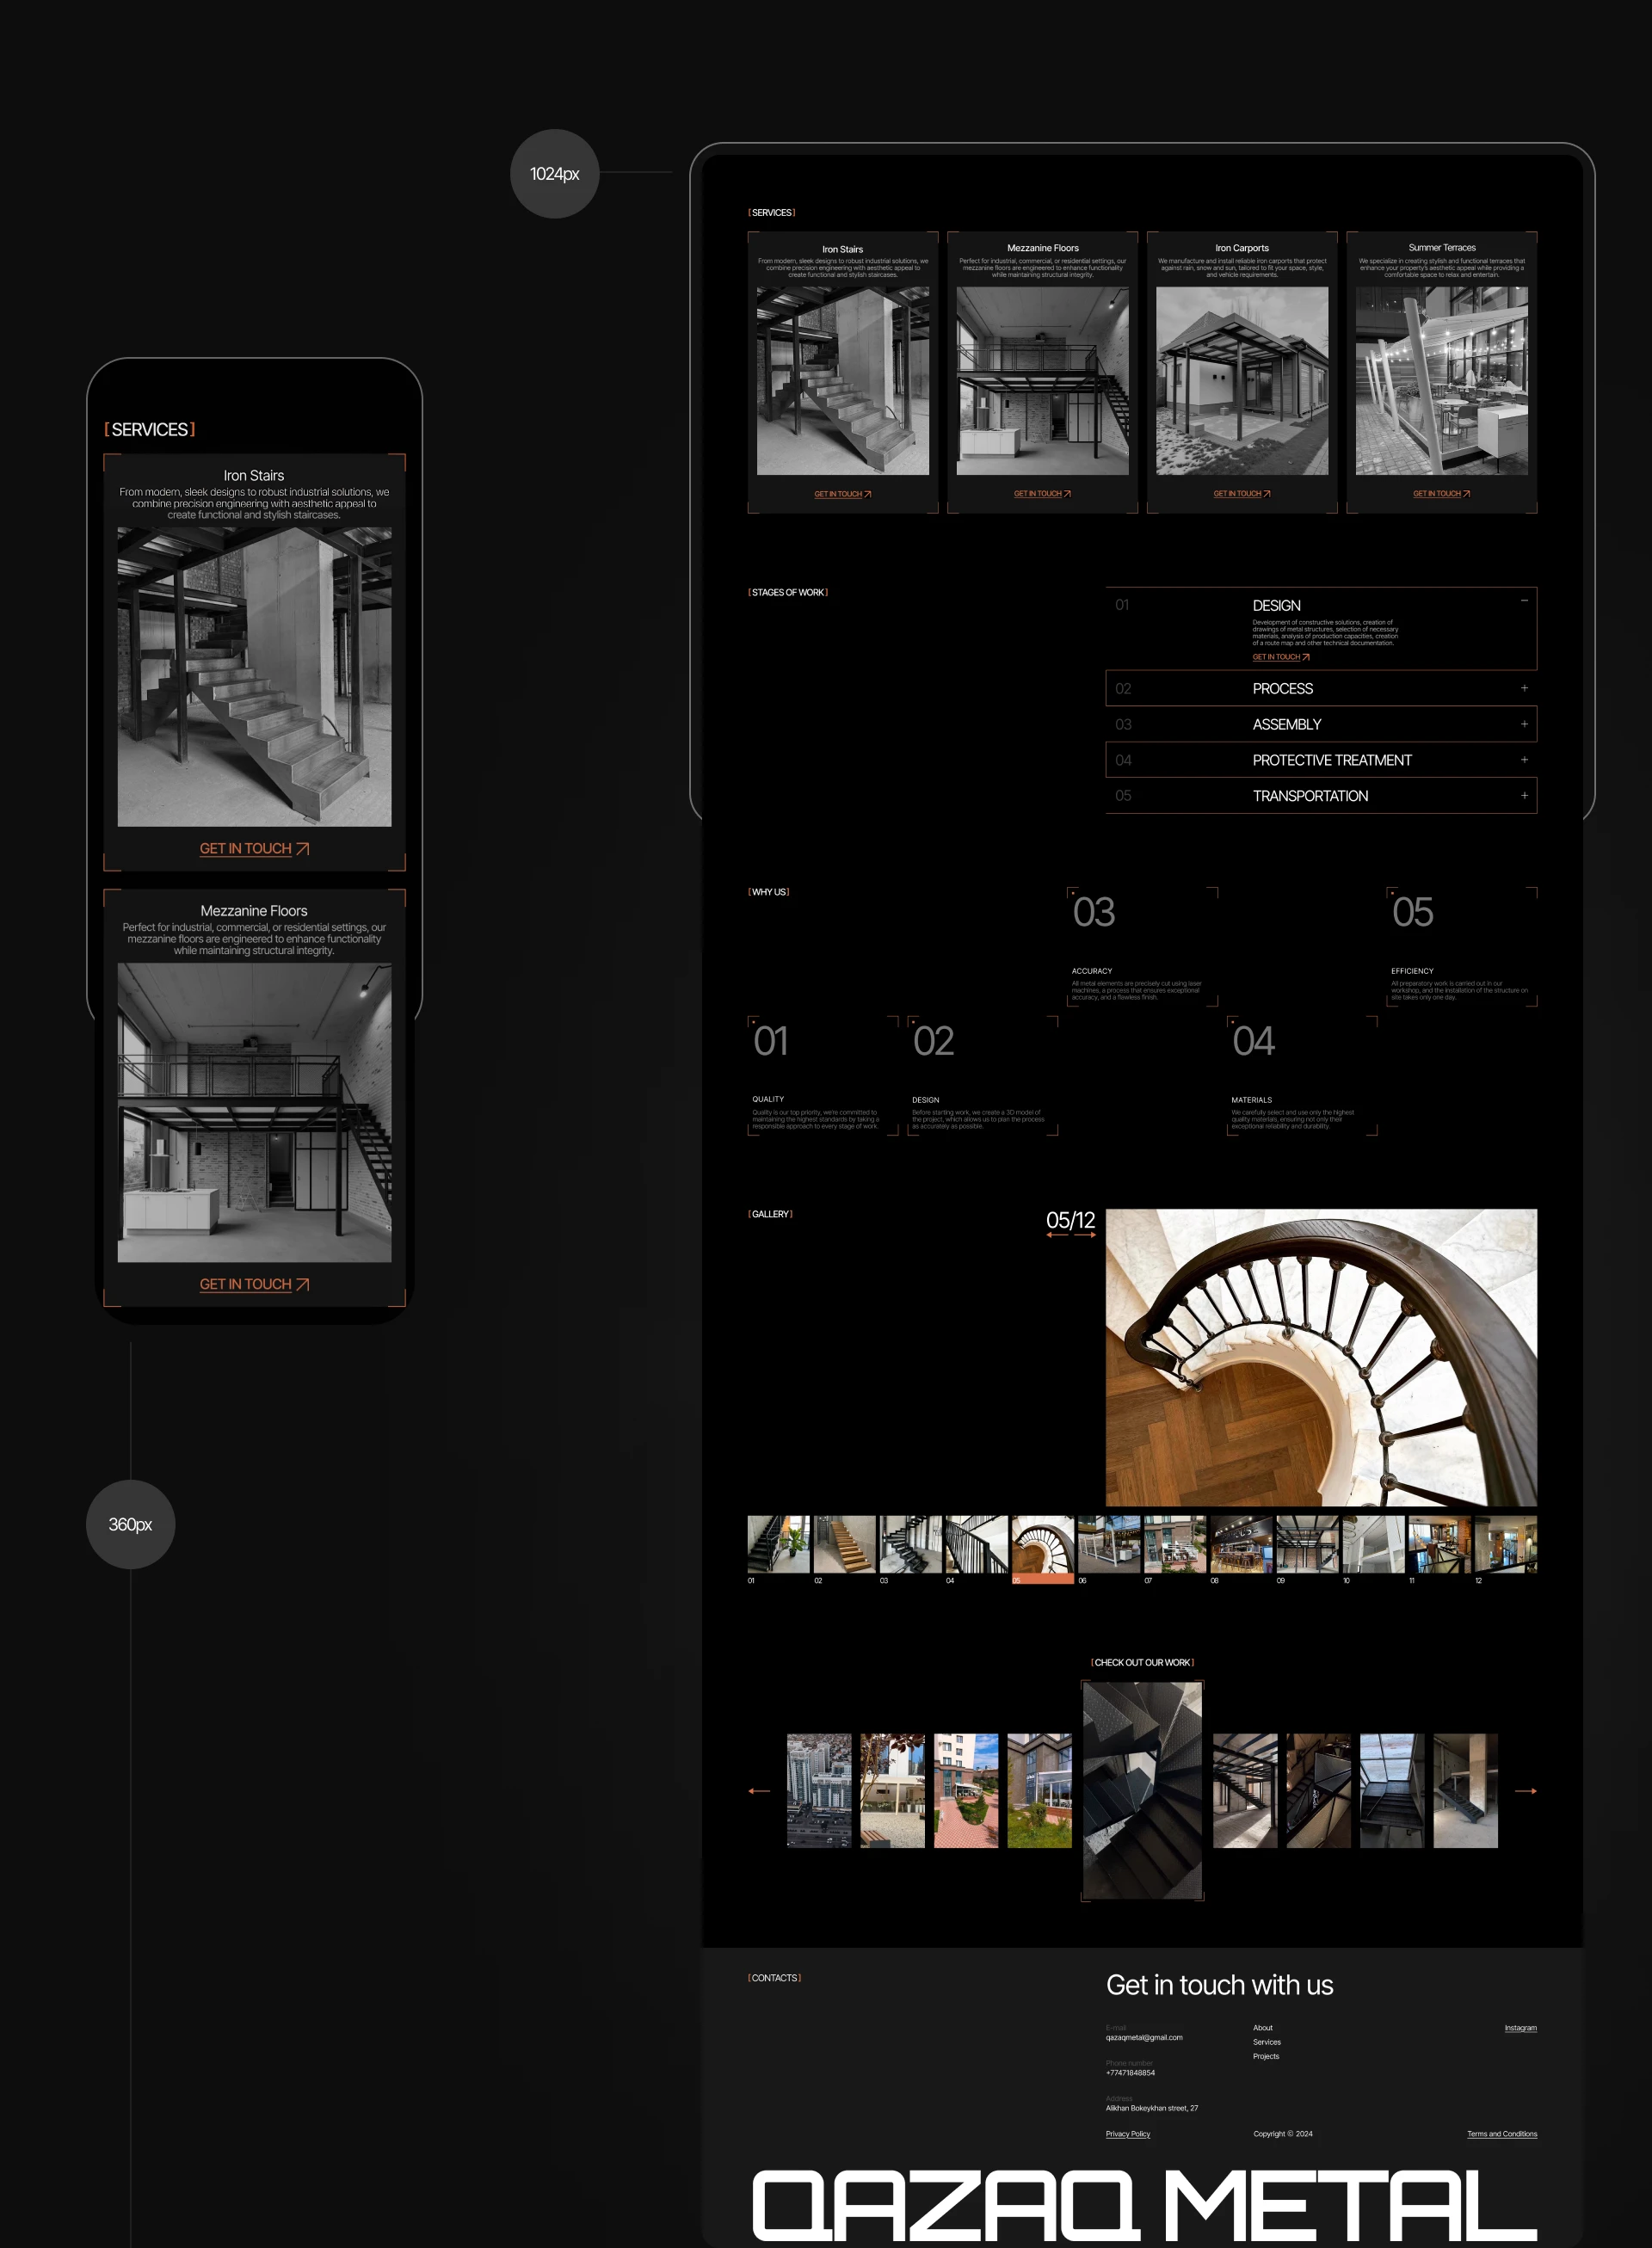Click the gallery next arrow under 05/12
Screen dimensions: 1652x2248
coord(1085,1235)
